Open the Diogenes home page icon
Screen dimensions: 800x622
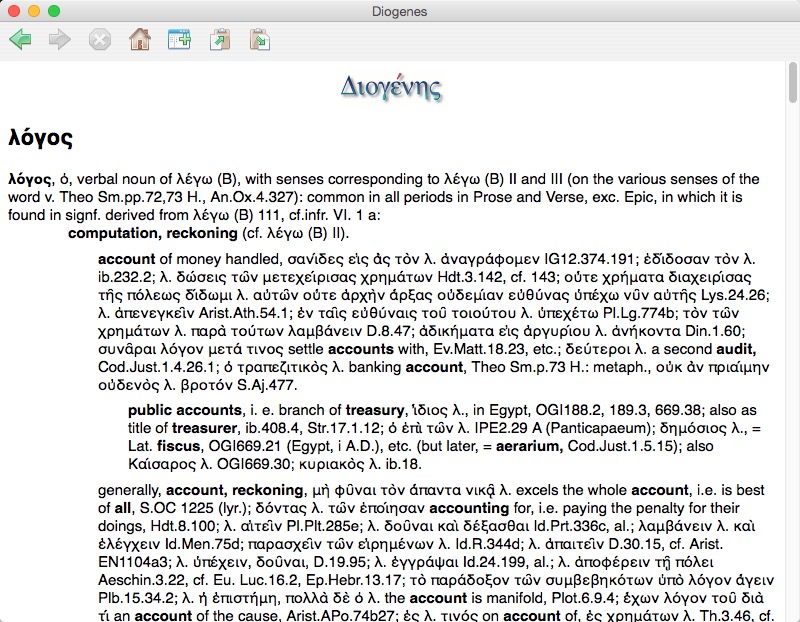[x=140, y=40]
